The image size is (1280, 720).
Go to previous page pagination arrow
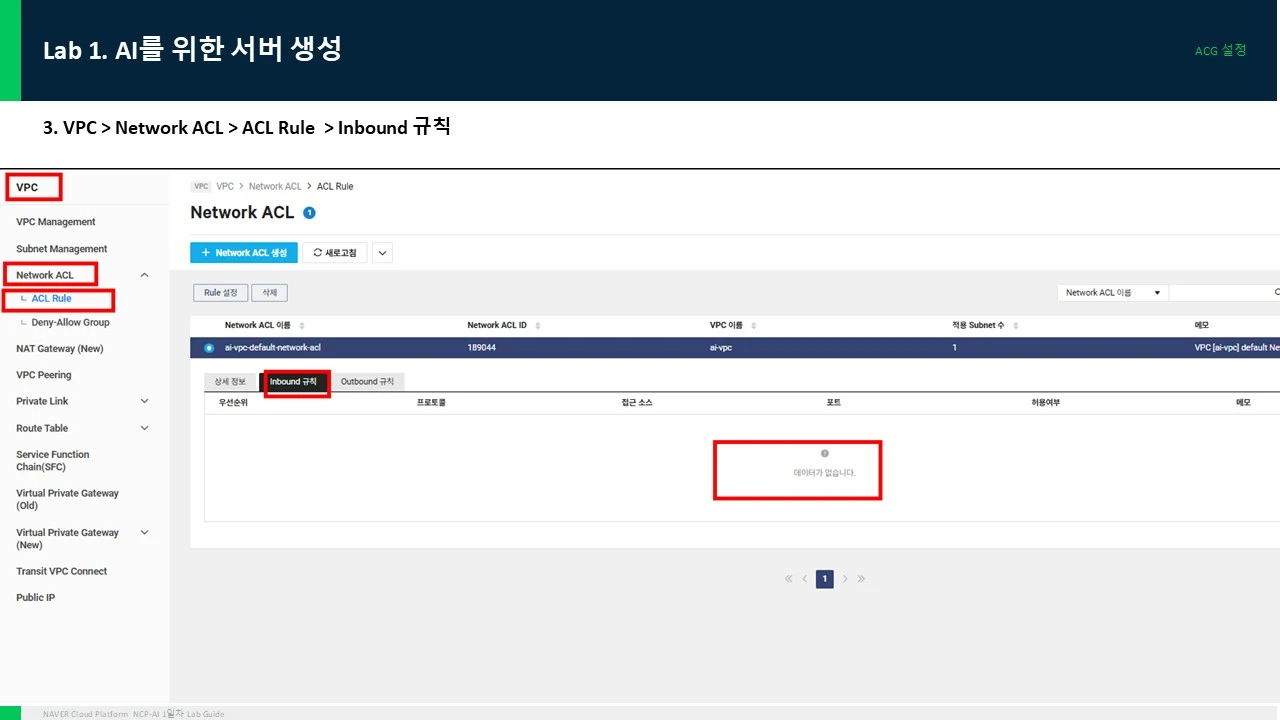tap(804, 579)
